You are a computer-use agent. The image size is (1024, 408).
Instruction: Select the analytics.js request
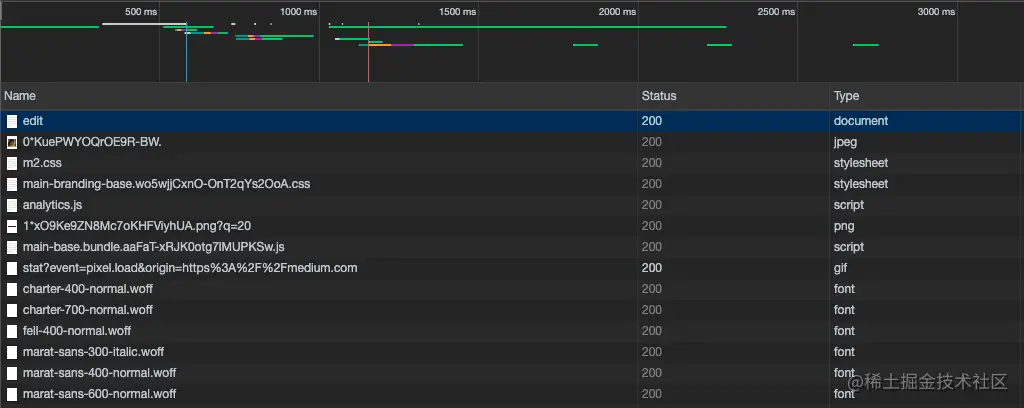click(x=512, y=205)
